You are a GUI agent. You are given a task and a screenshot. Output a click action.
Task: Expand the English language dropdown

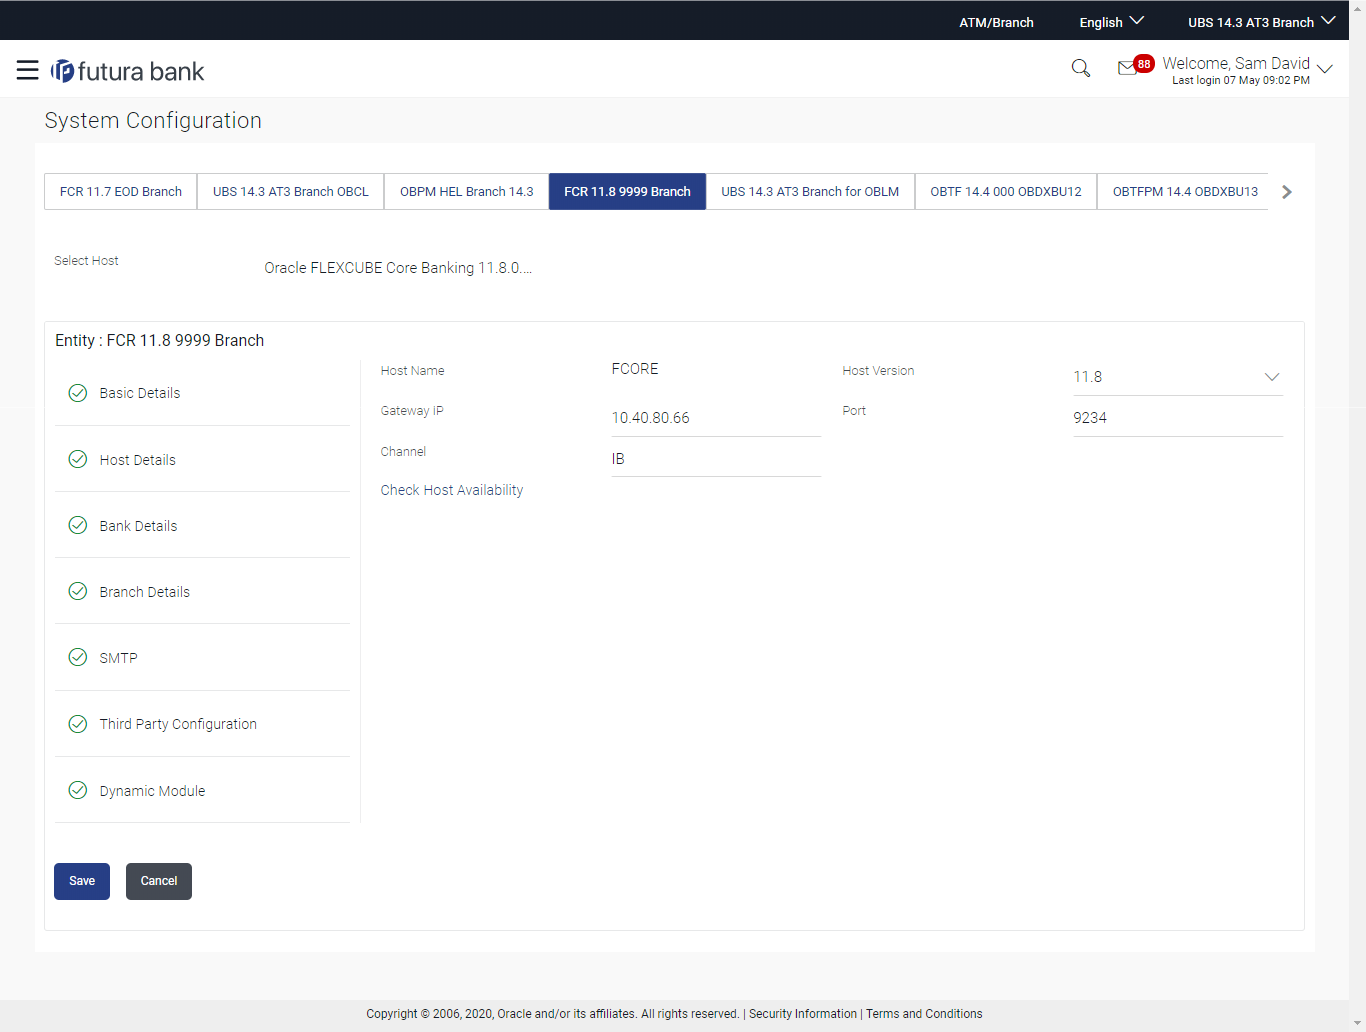(1111, 22)
